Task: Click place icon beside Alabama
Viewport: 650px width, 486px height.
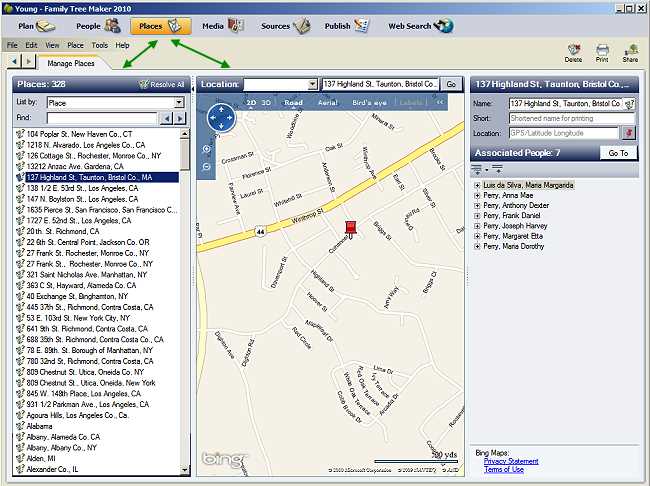Action: point(20,426)
